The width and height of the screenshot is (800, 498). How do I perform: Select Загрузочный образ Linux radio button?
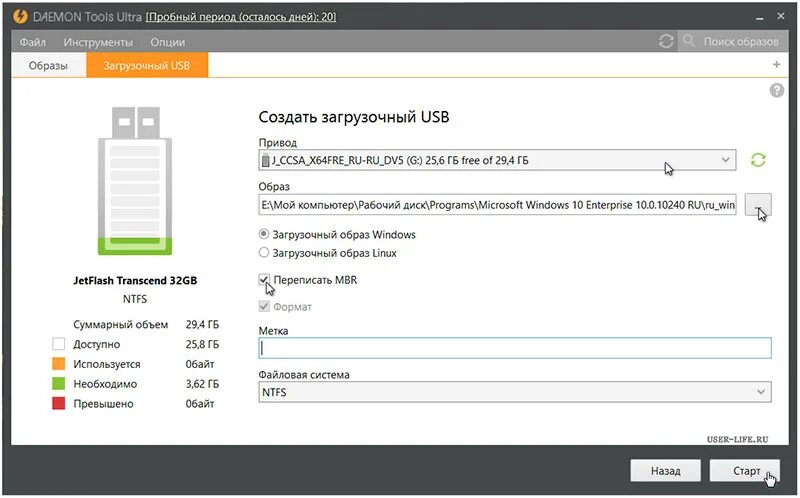(264, 252)
